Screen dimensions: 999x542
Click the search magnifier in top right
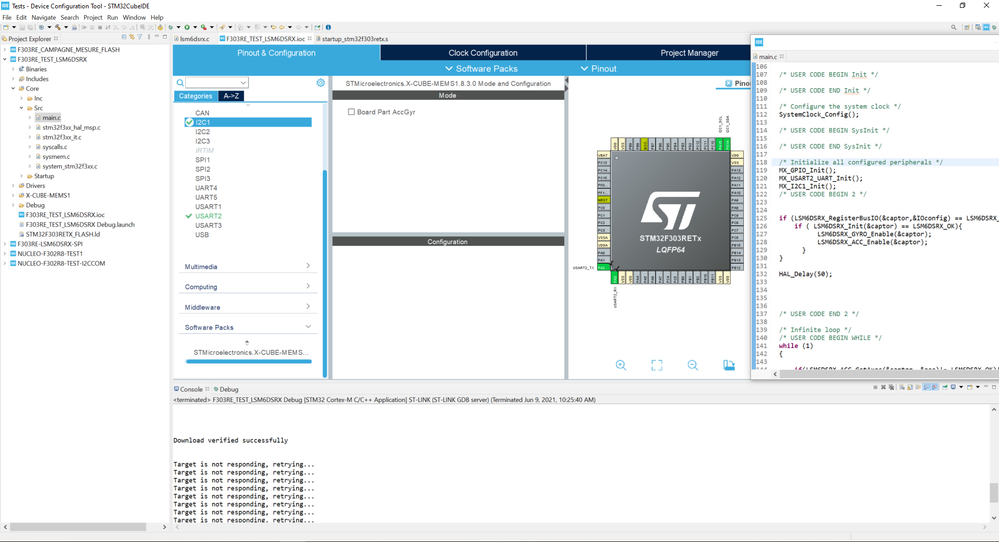tap(954, 27)
